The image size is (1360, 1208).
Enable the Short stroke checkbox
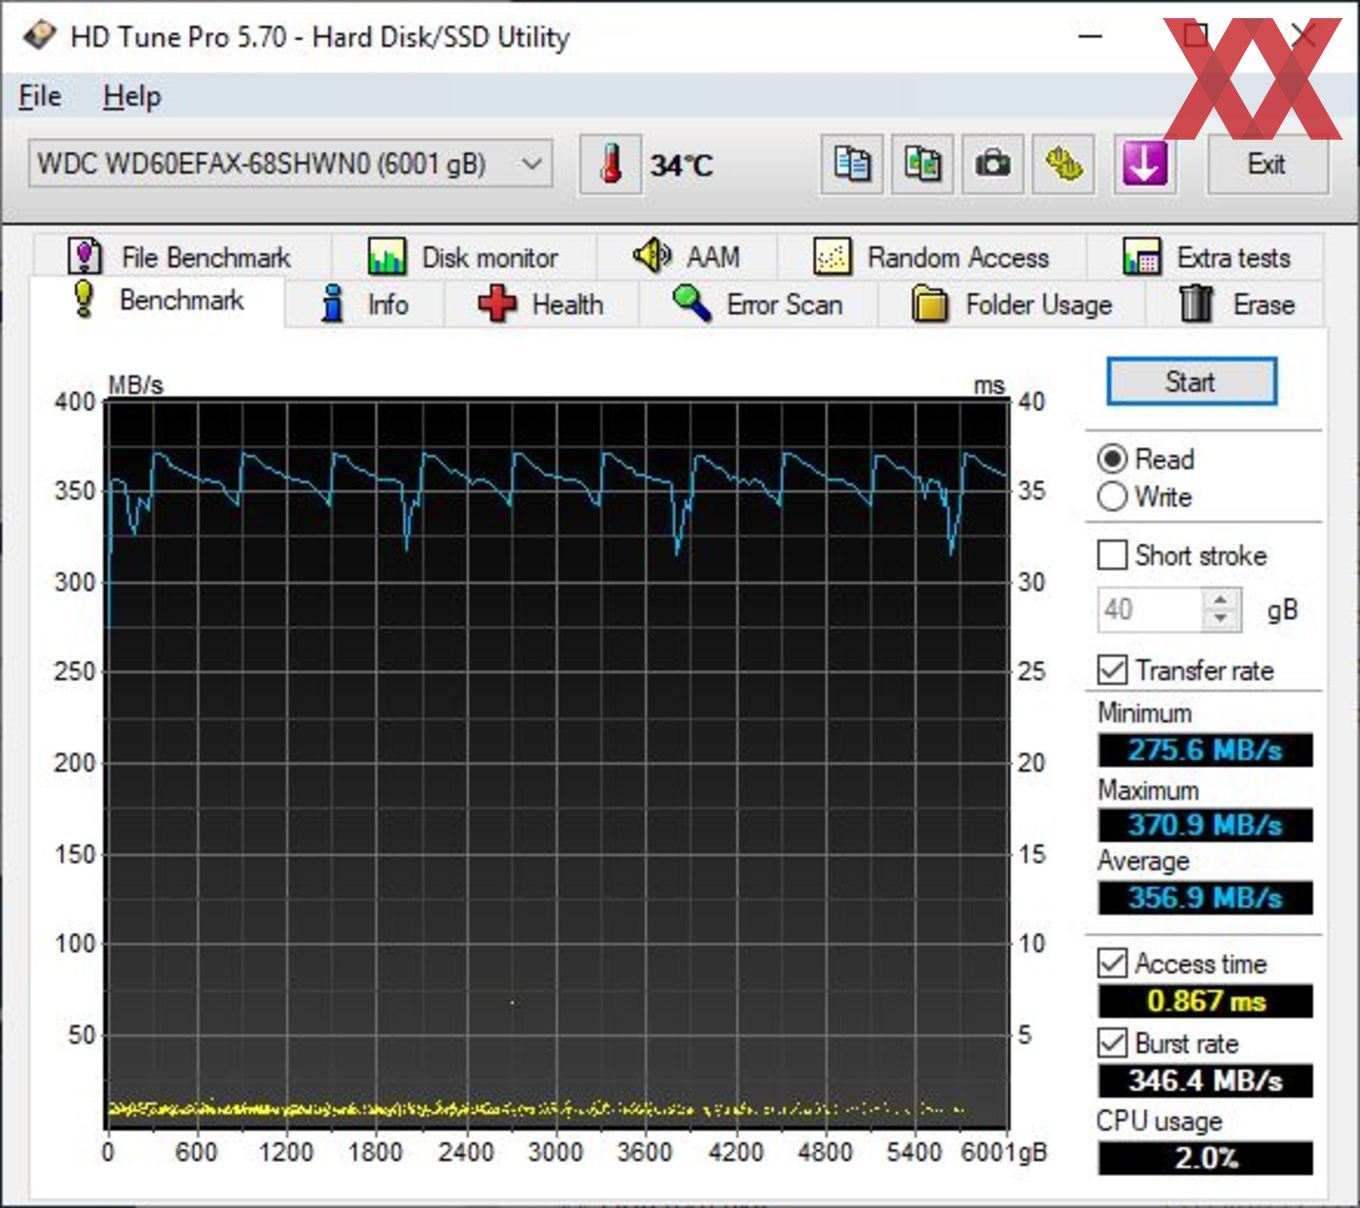(x=1112, y=555)
